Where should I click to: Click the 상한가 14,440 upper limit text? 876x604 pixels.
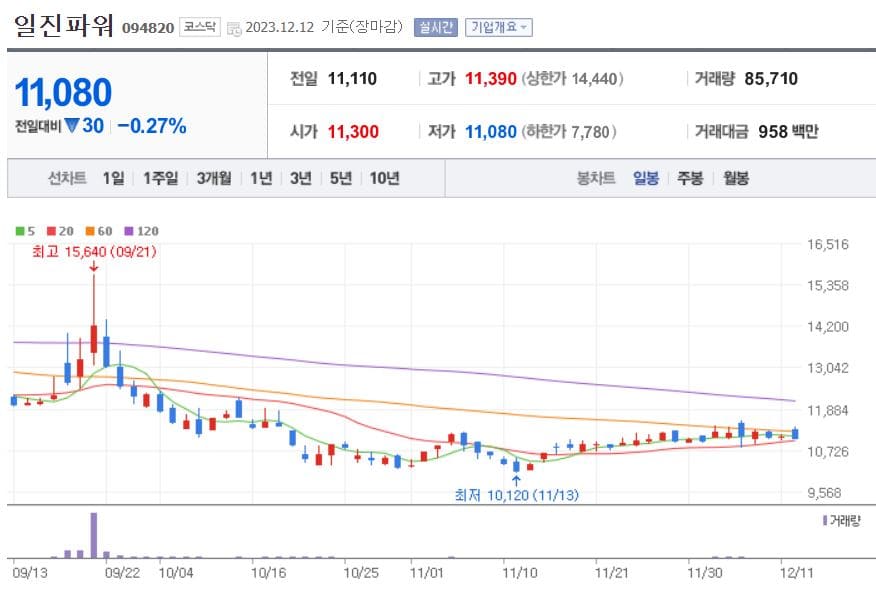(x=573, y=78)
